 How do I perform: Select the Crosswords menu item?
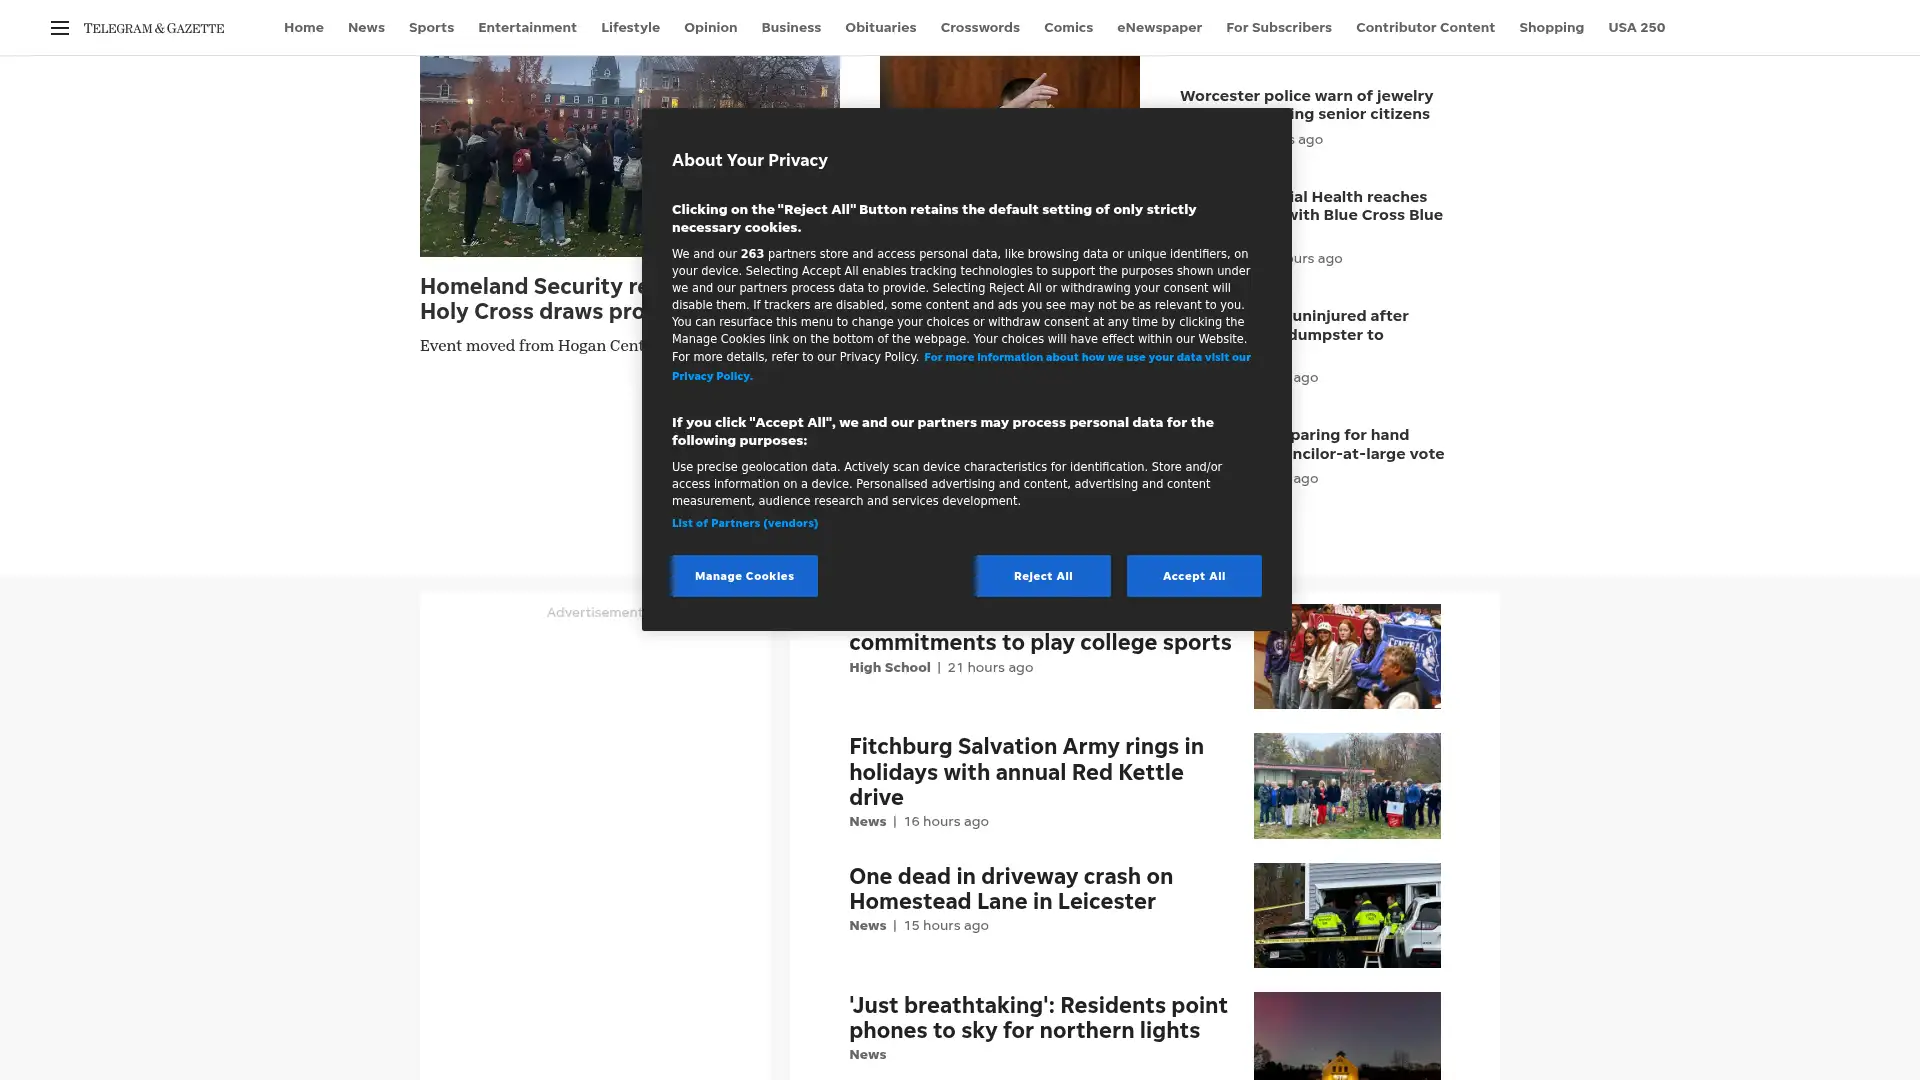[x=980, y=27]
